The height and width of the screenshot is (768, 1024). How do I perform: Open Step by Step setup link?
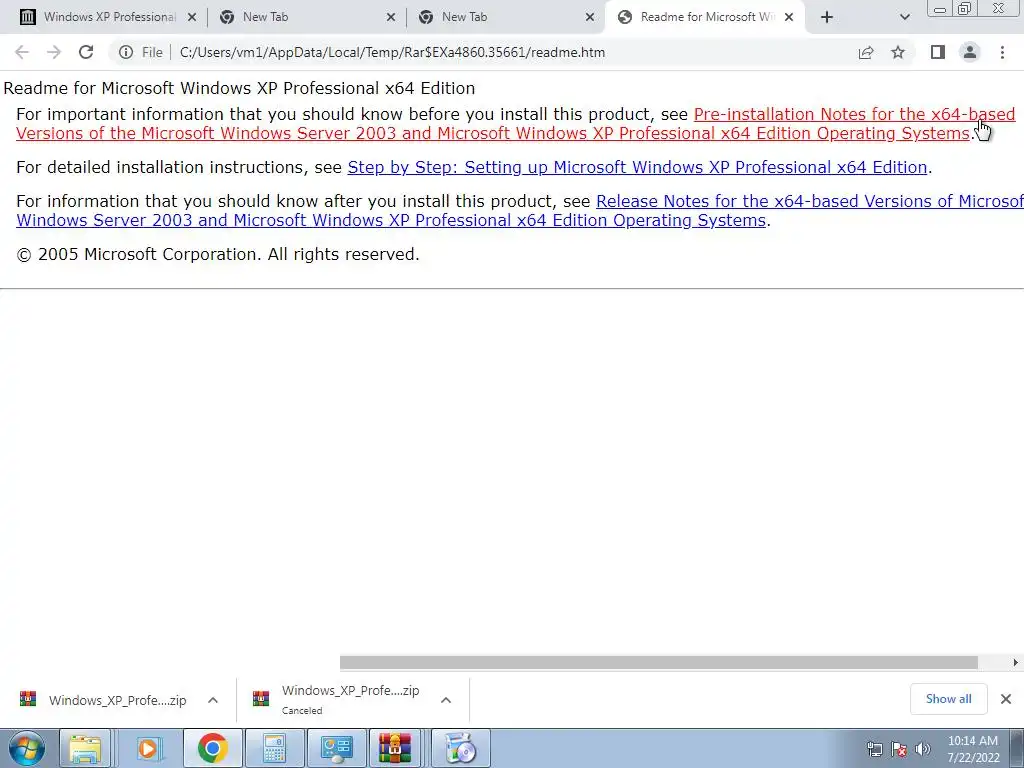pyautogui.click(x=637, y=167)
